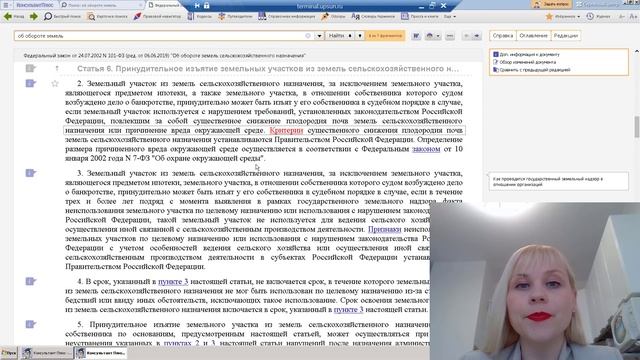Click the pin icon in terminal bar
The height and width of the screenshot is (360, 640).
tap(197, 6)
